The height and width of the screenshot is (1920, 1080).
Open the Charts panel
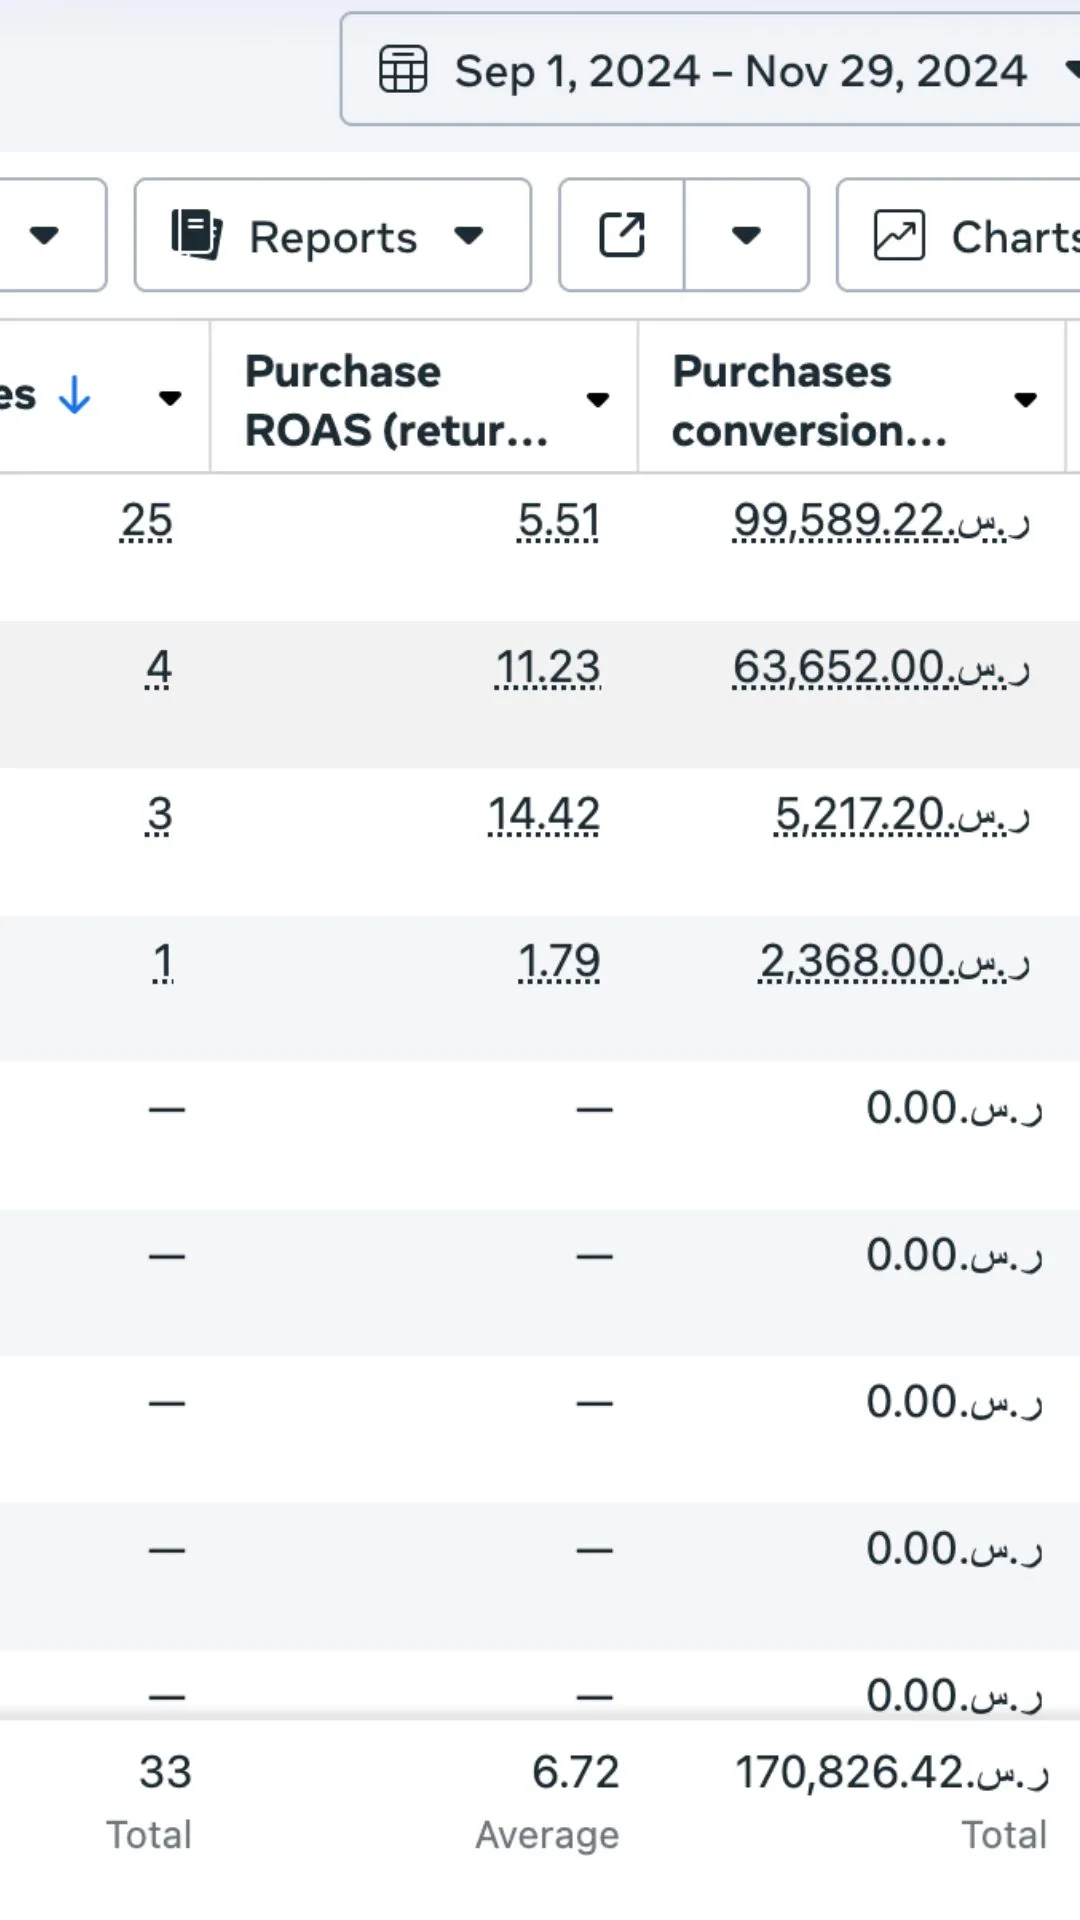[x=959, y=235]
